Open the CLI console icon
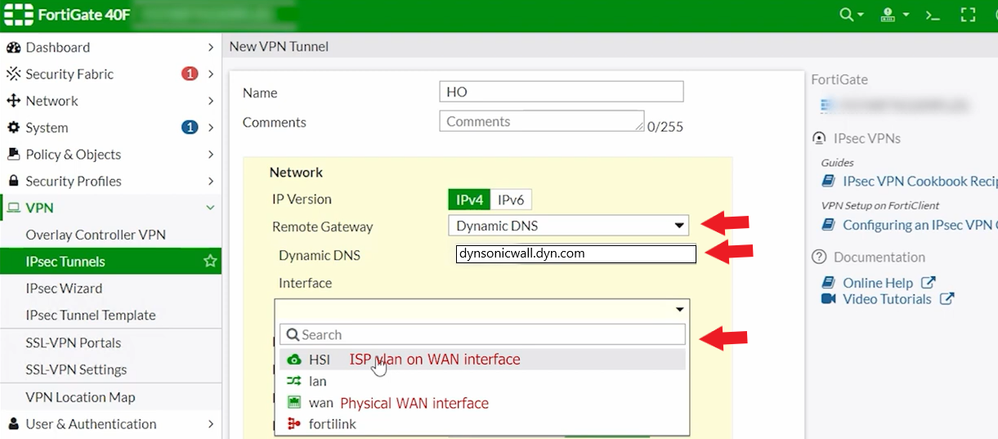 coord(933,15)
